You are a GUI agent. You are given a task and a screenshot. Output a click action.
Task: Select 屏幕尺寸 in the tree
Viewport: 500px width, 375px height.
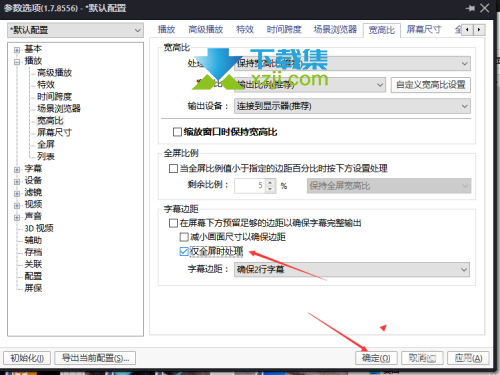point(54,132)
